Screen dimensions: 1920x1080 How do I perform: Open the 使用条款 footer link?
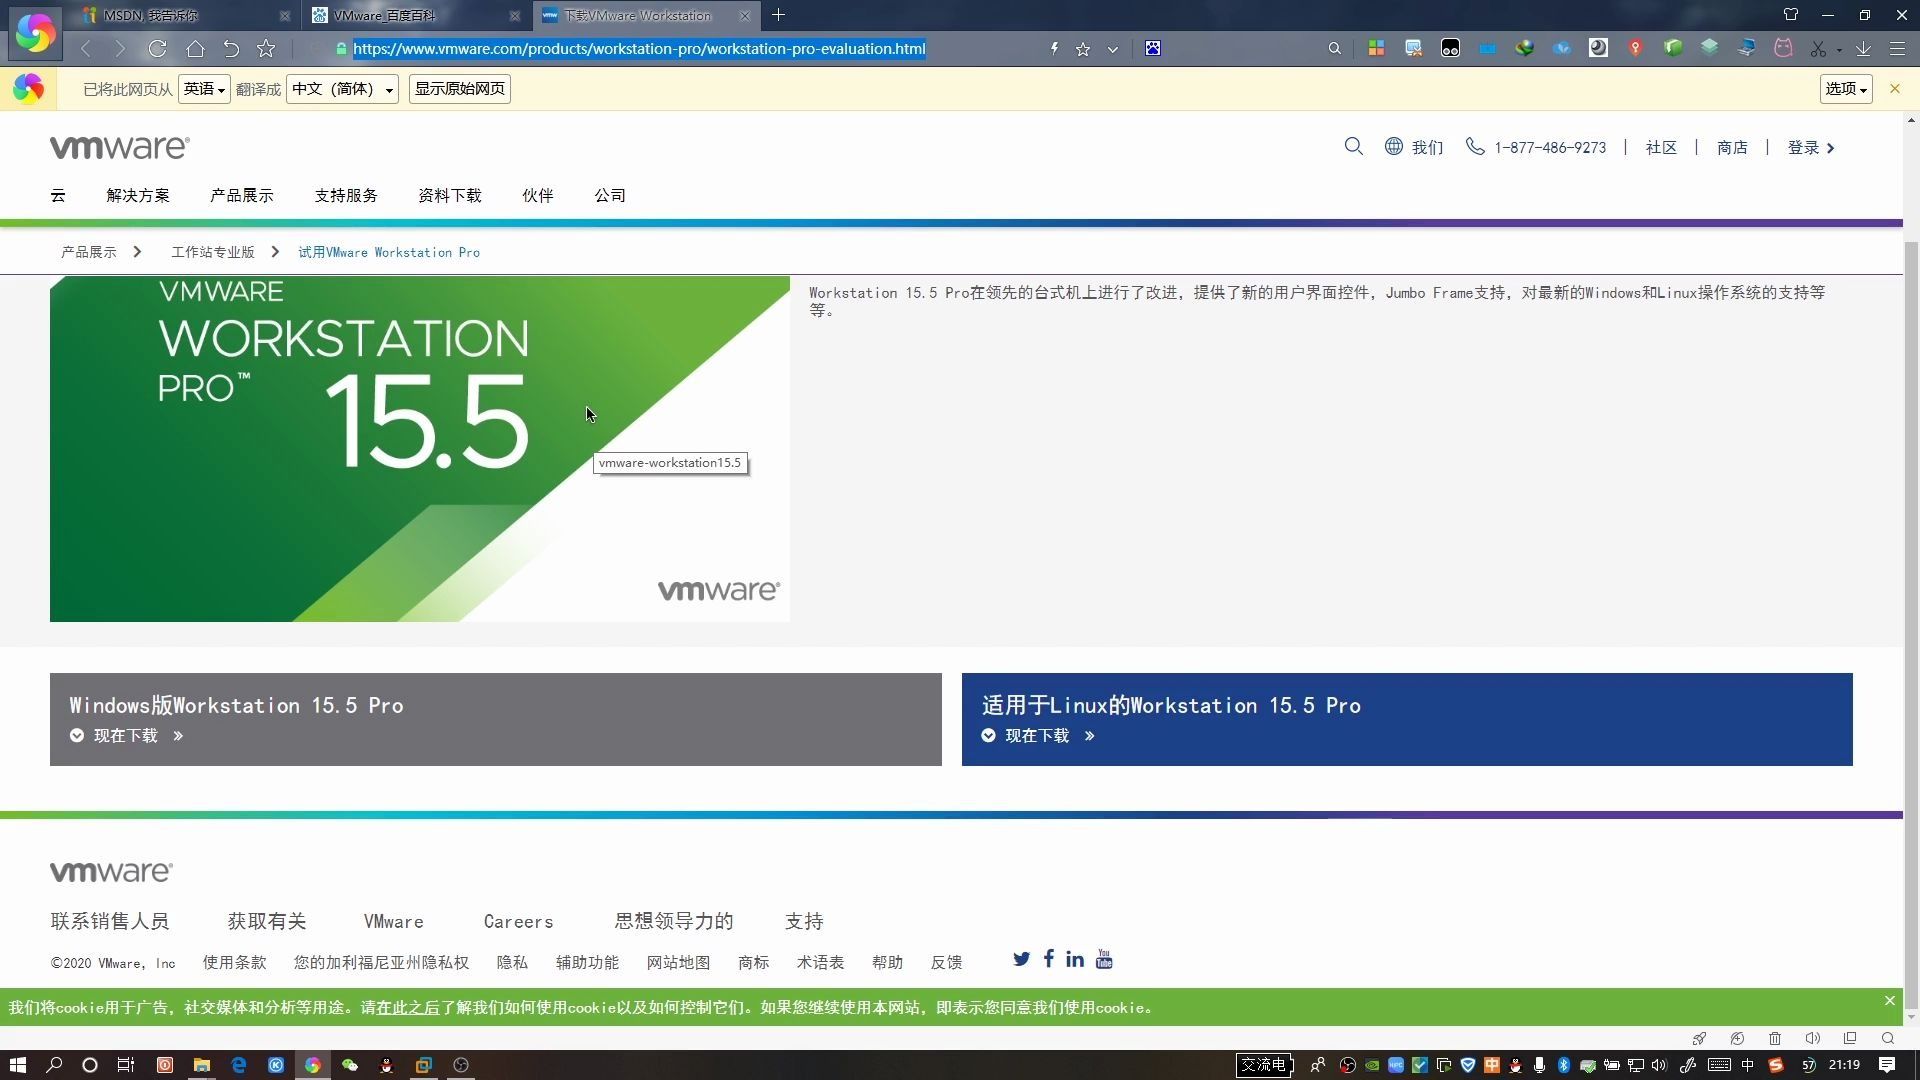point(234,963)
